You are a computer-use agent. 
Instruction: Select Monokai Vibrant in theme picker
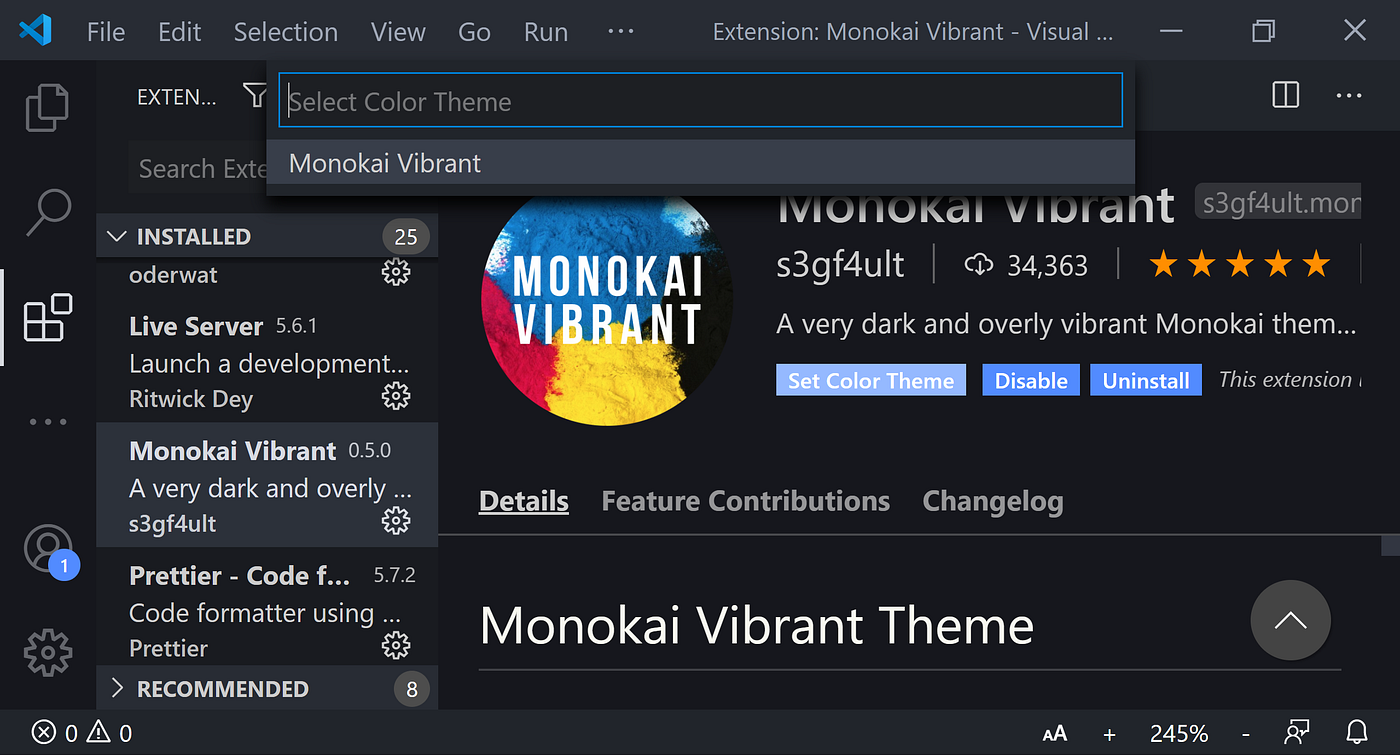[700, 163]
